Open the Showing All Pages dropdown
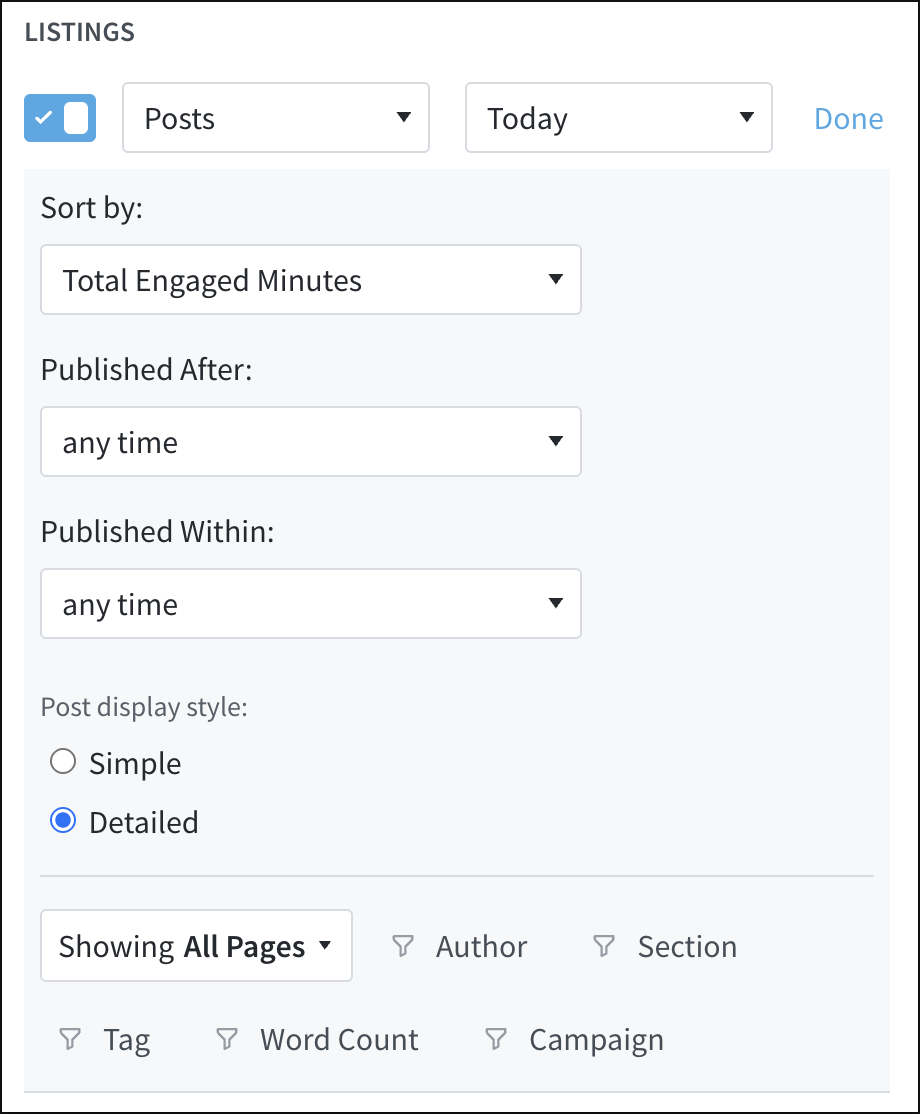The image size is (920, 1114). click(197, 946)
